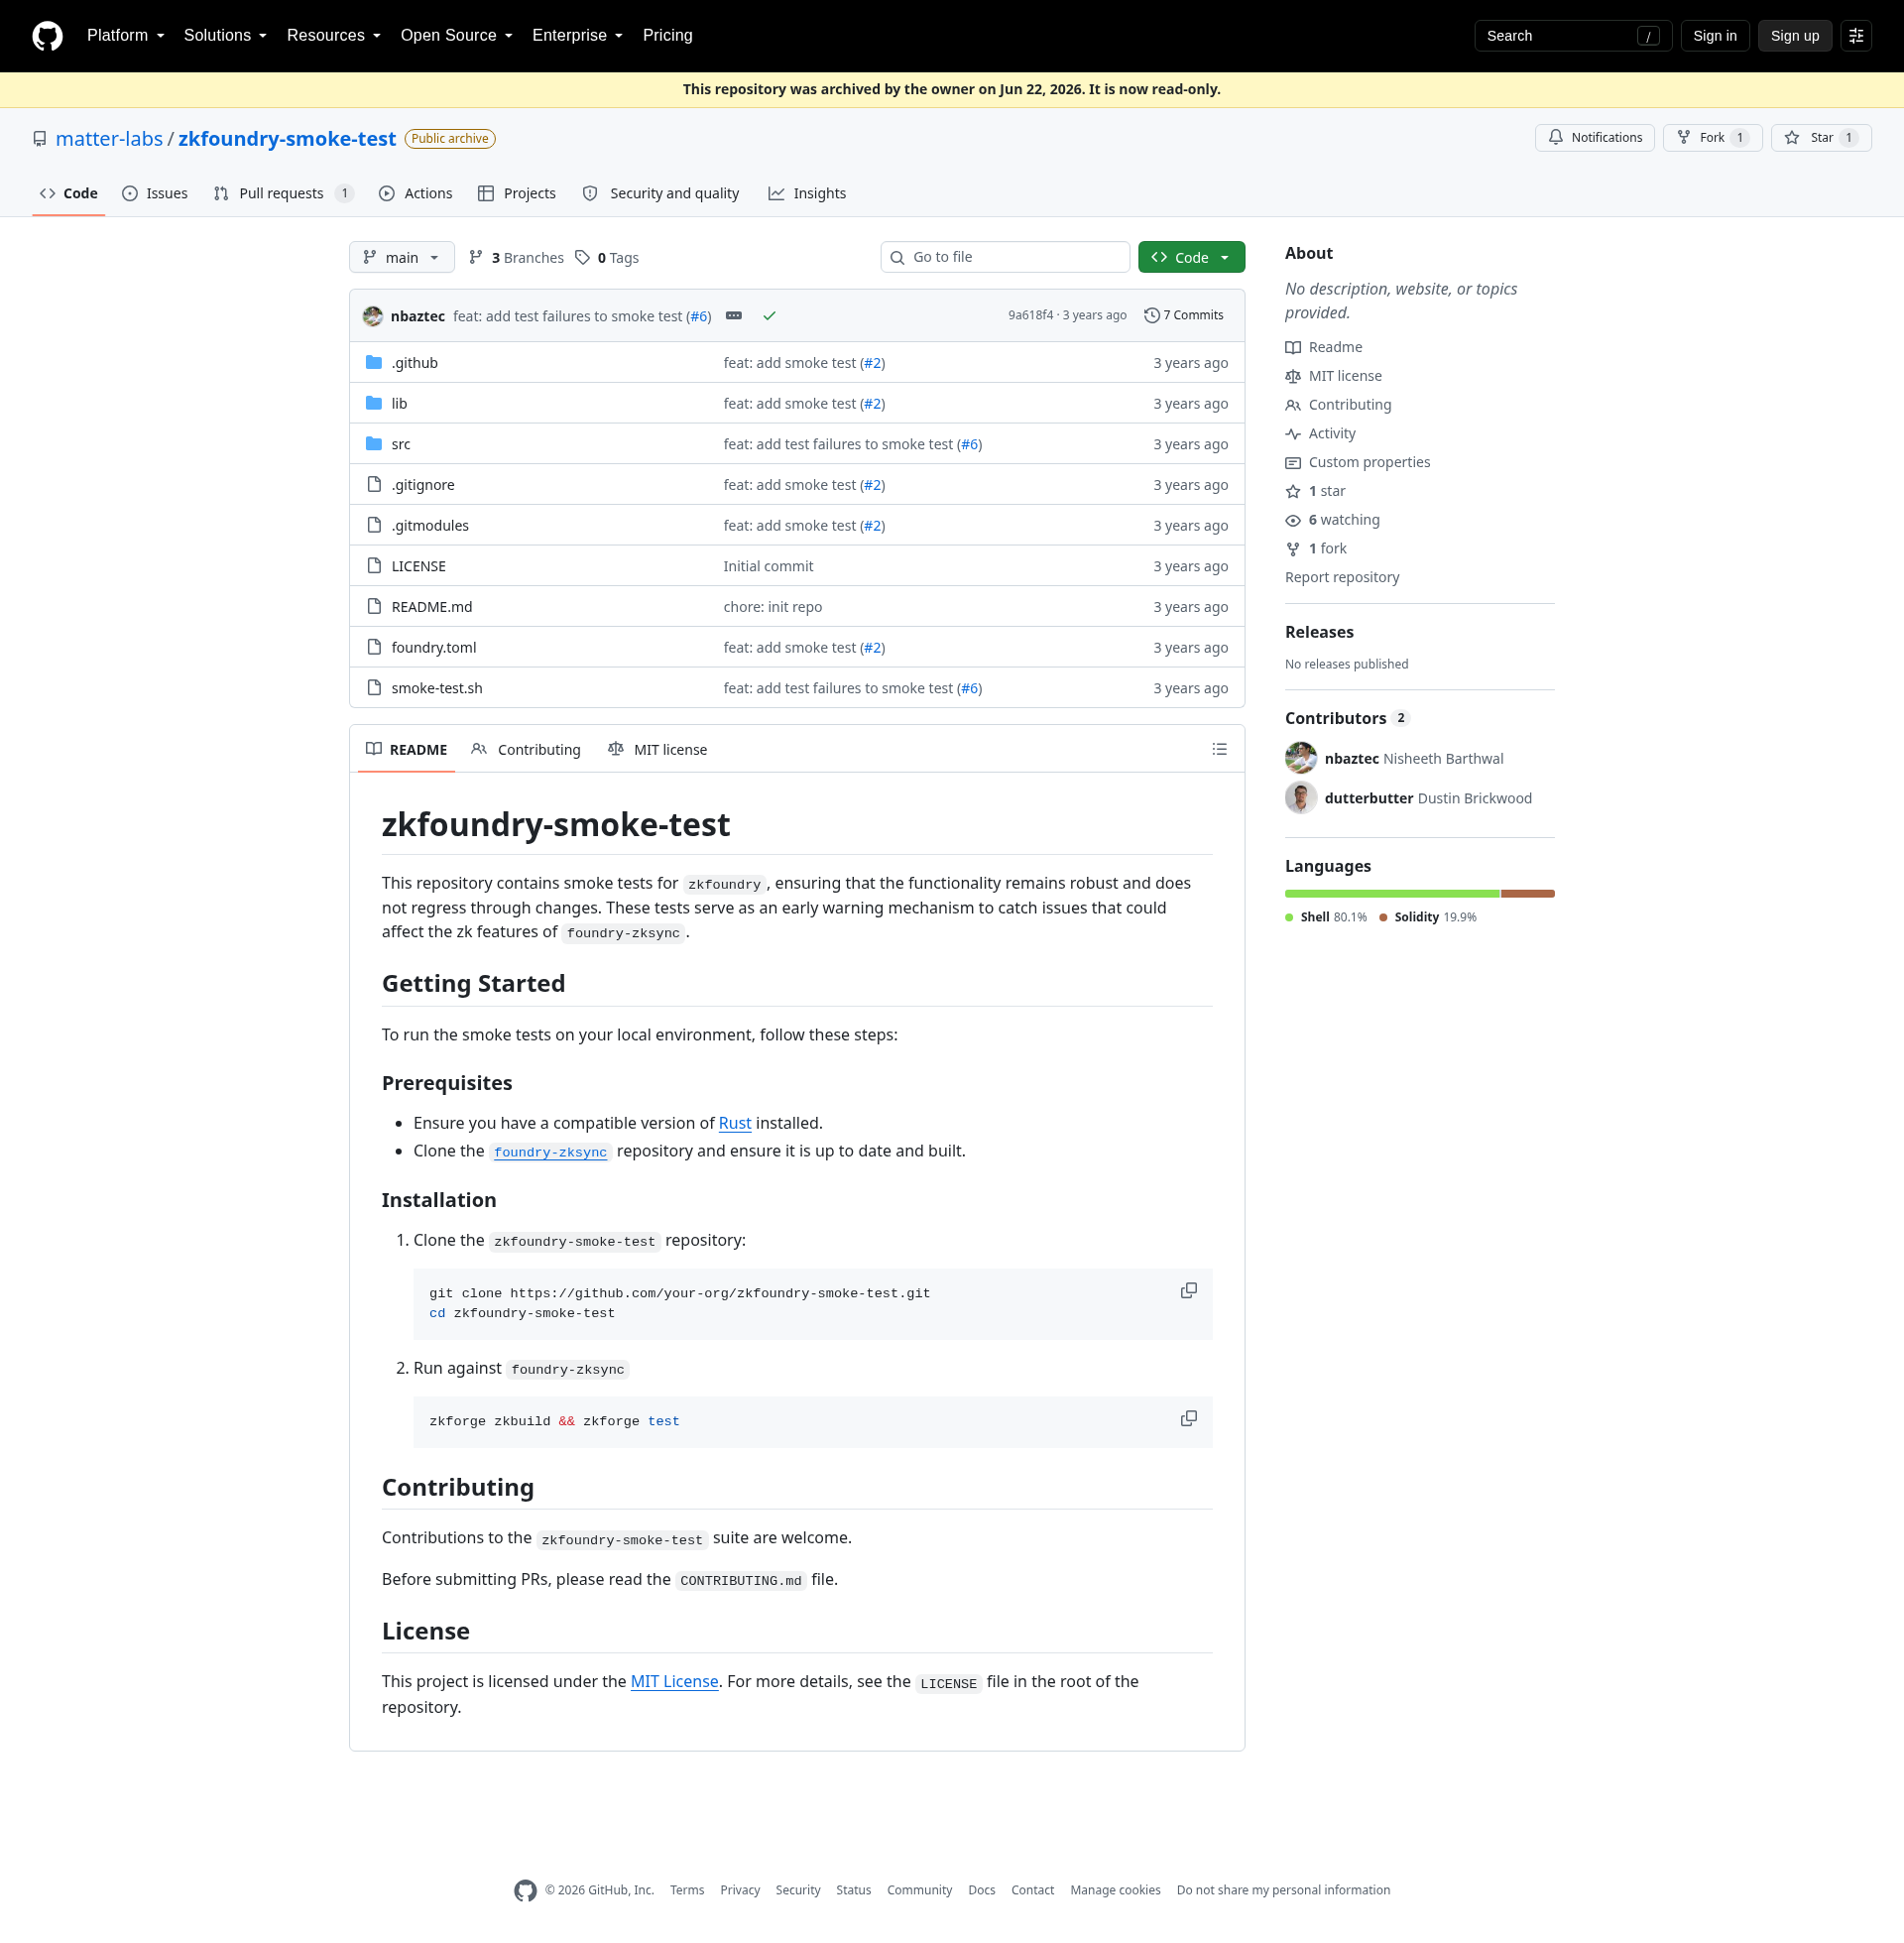View the 3 Branches link
The width and height of the screenshot is (1904, 1943).
(516, 258)
